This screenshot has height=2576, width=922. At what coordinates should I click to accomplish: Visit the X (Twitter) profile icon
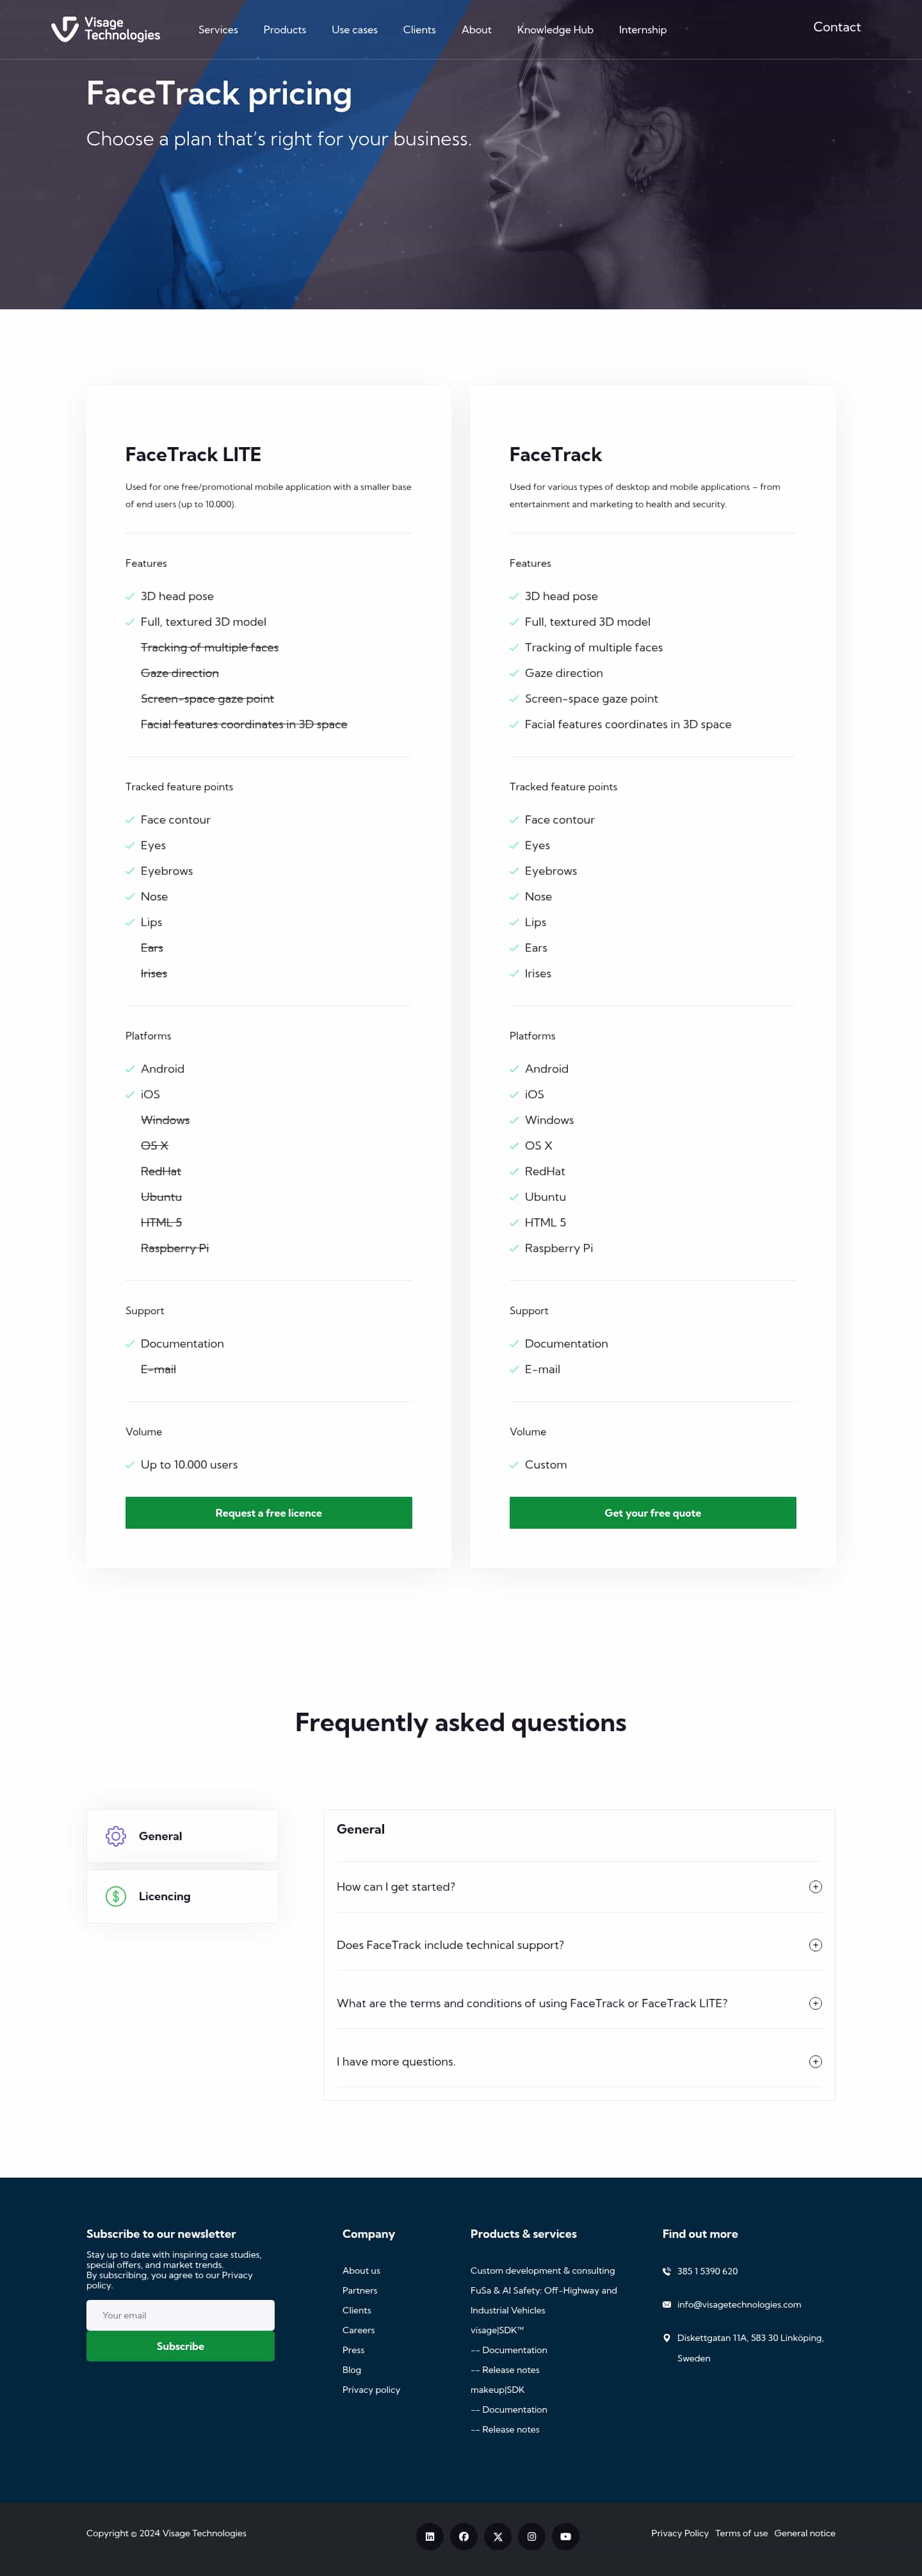click(498, 2536)
